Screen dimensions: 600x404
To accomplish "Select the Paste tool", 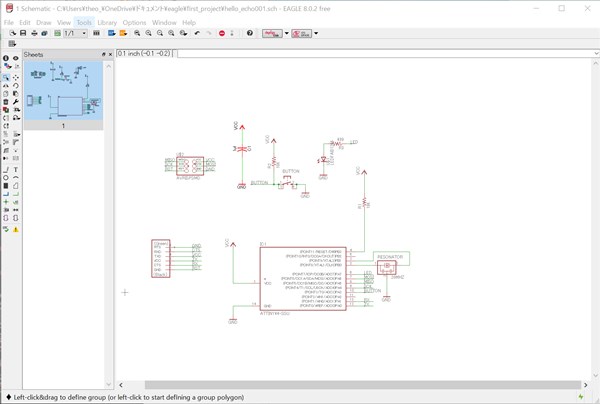I will [16, 93].
